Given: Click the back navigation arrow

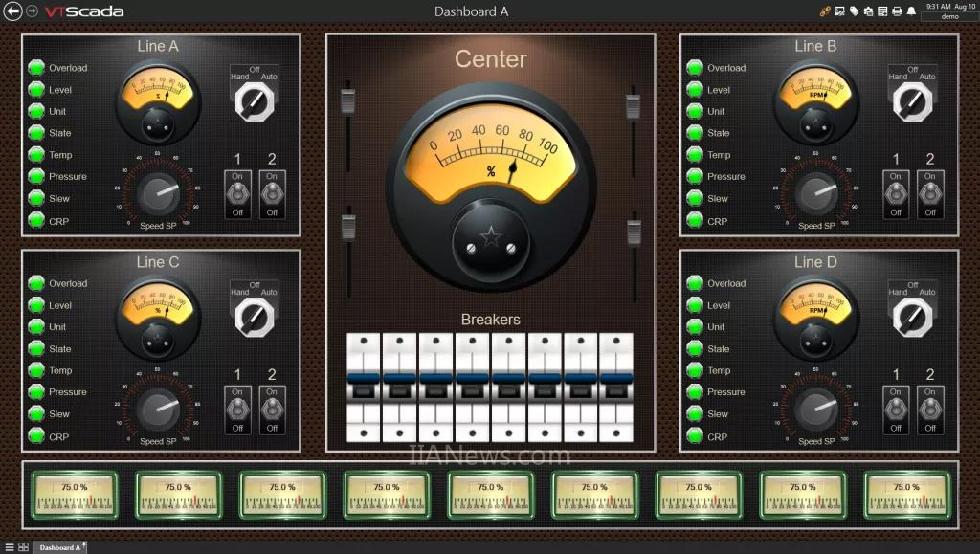Looking at the screenshot, I should click(14, 11).
